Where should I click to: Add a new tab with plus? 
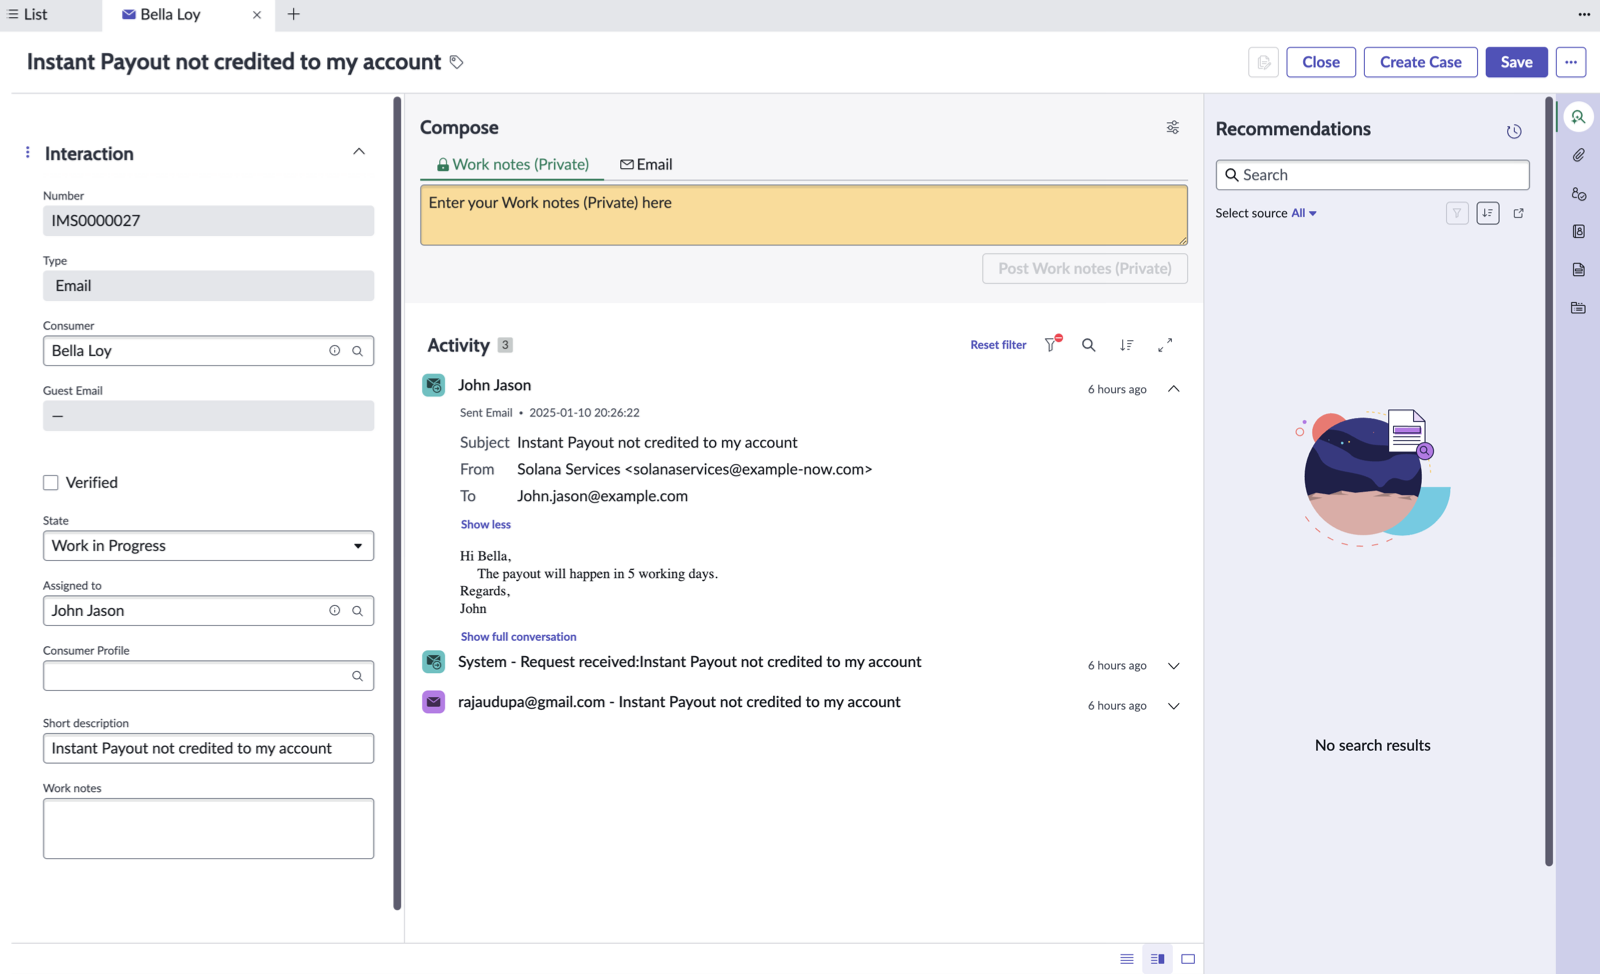click(x=293, y=14)
